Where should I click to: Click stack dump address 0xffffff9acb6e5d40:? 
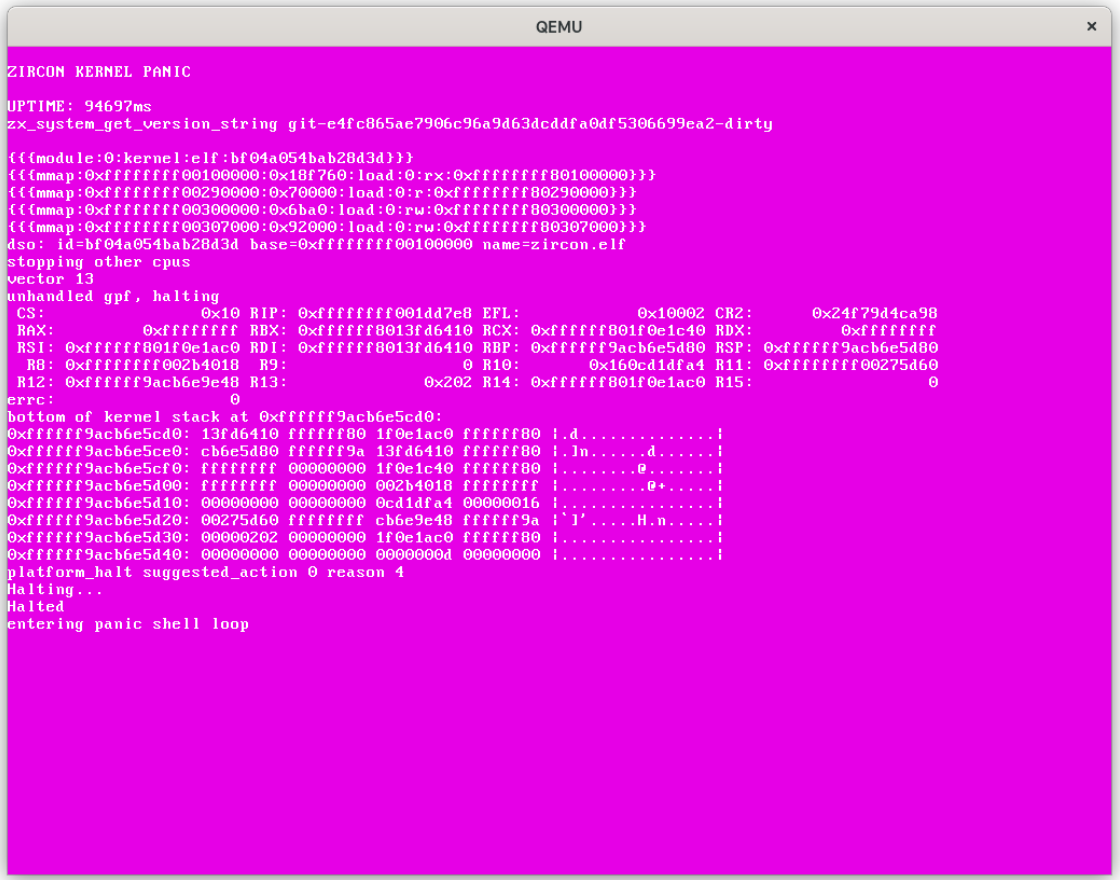click(99, 555)
